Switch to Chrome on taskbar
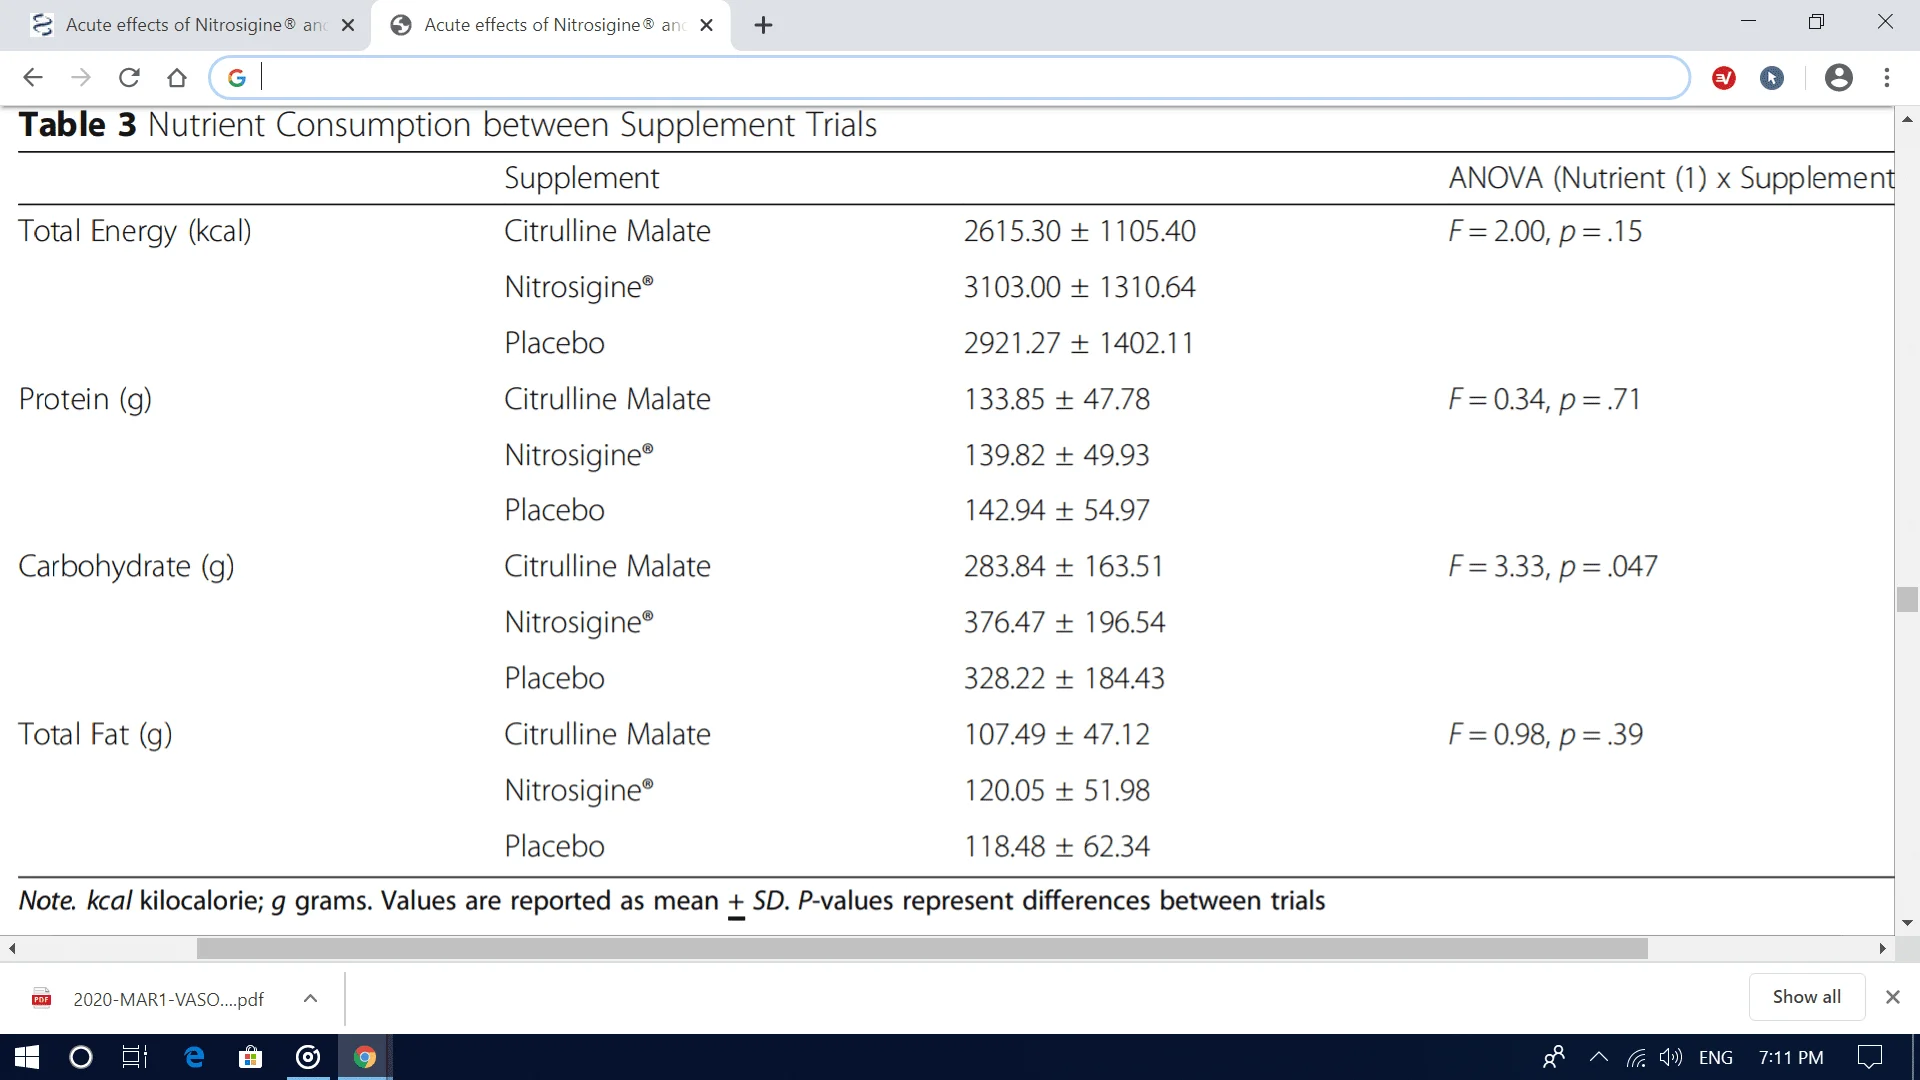Viewport: 1920px width, 1080px height. [x=365, y=1057]
